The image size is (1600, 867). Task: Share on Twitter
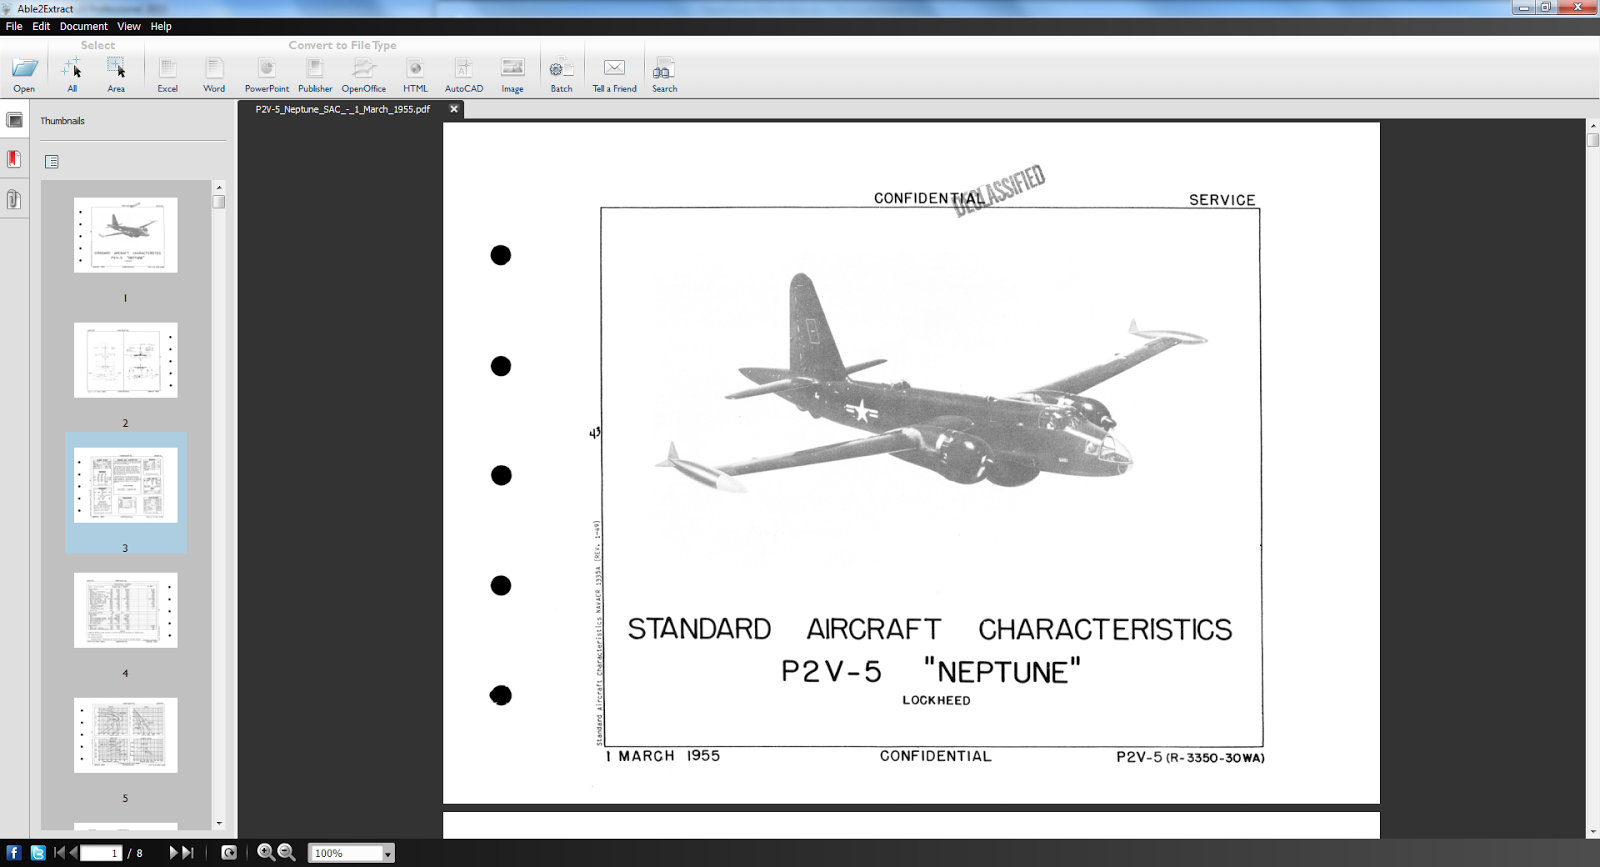click(37, 853)
